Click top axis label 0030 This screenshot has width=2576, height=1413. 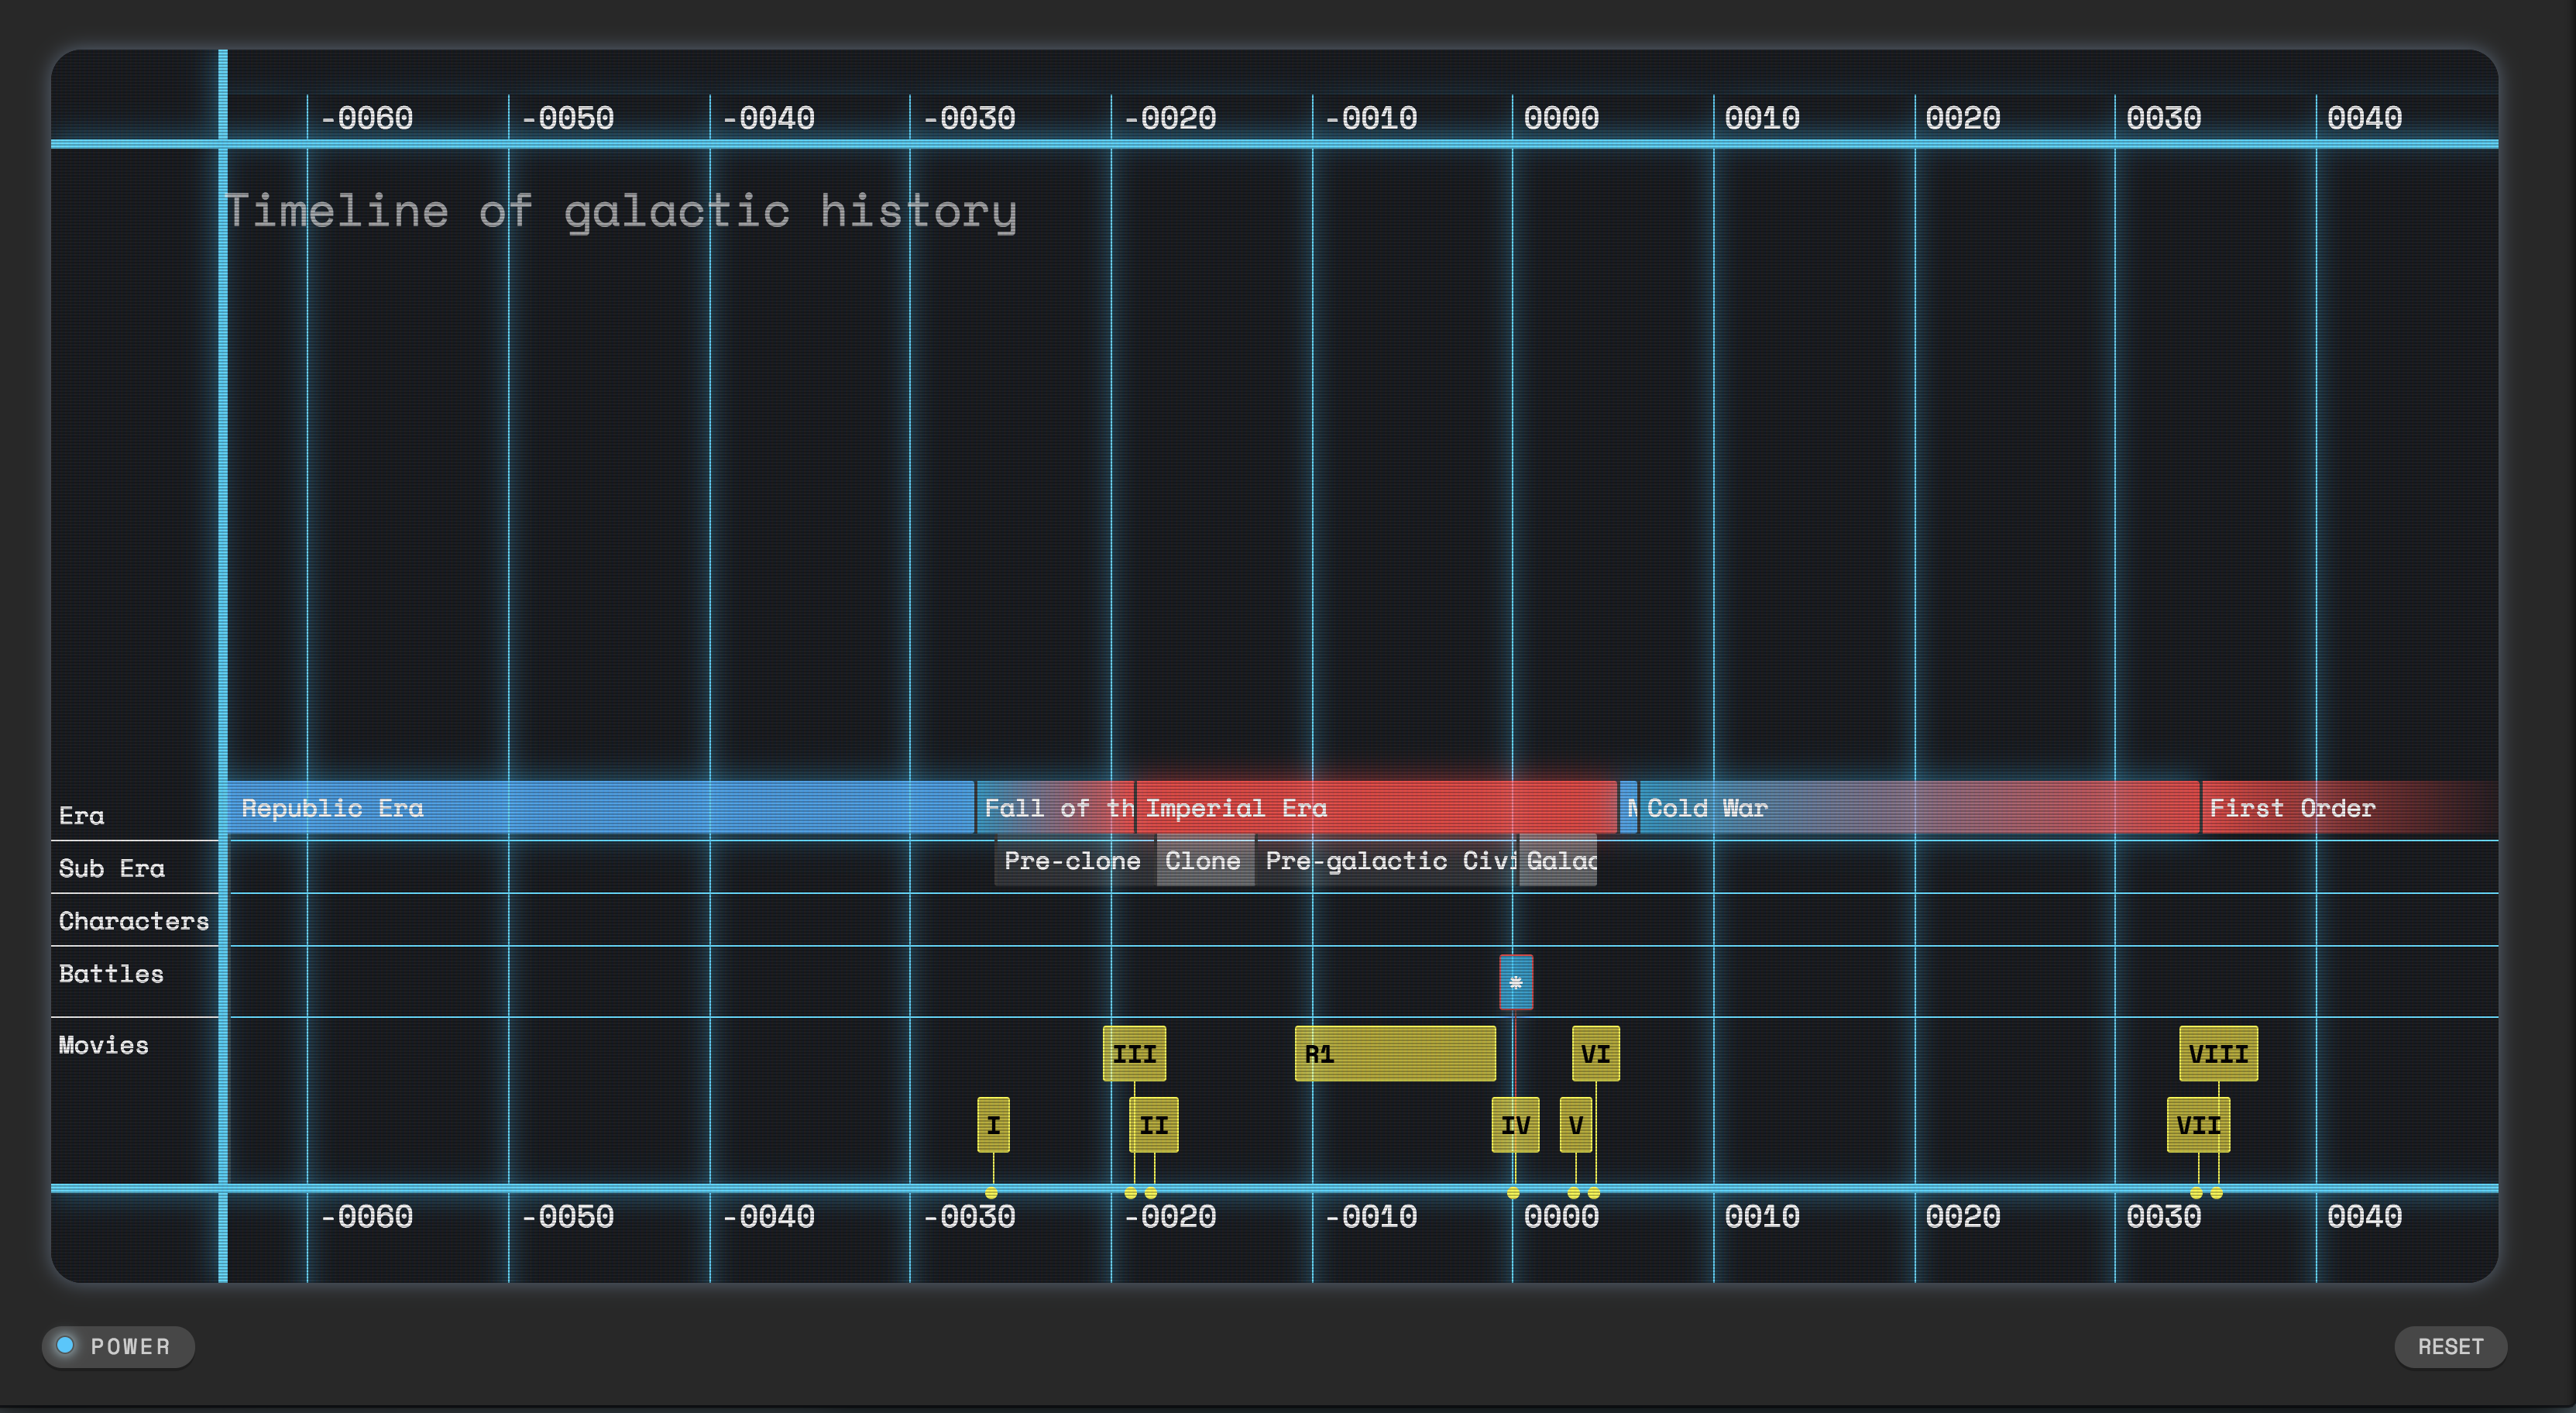(x=2164, y=118)
